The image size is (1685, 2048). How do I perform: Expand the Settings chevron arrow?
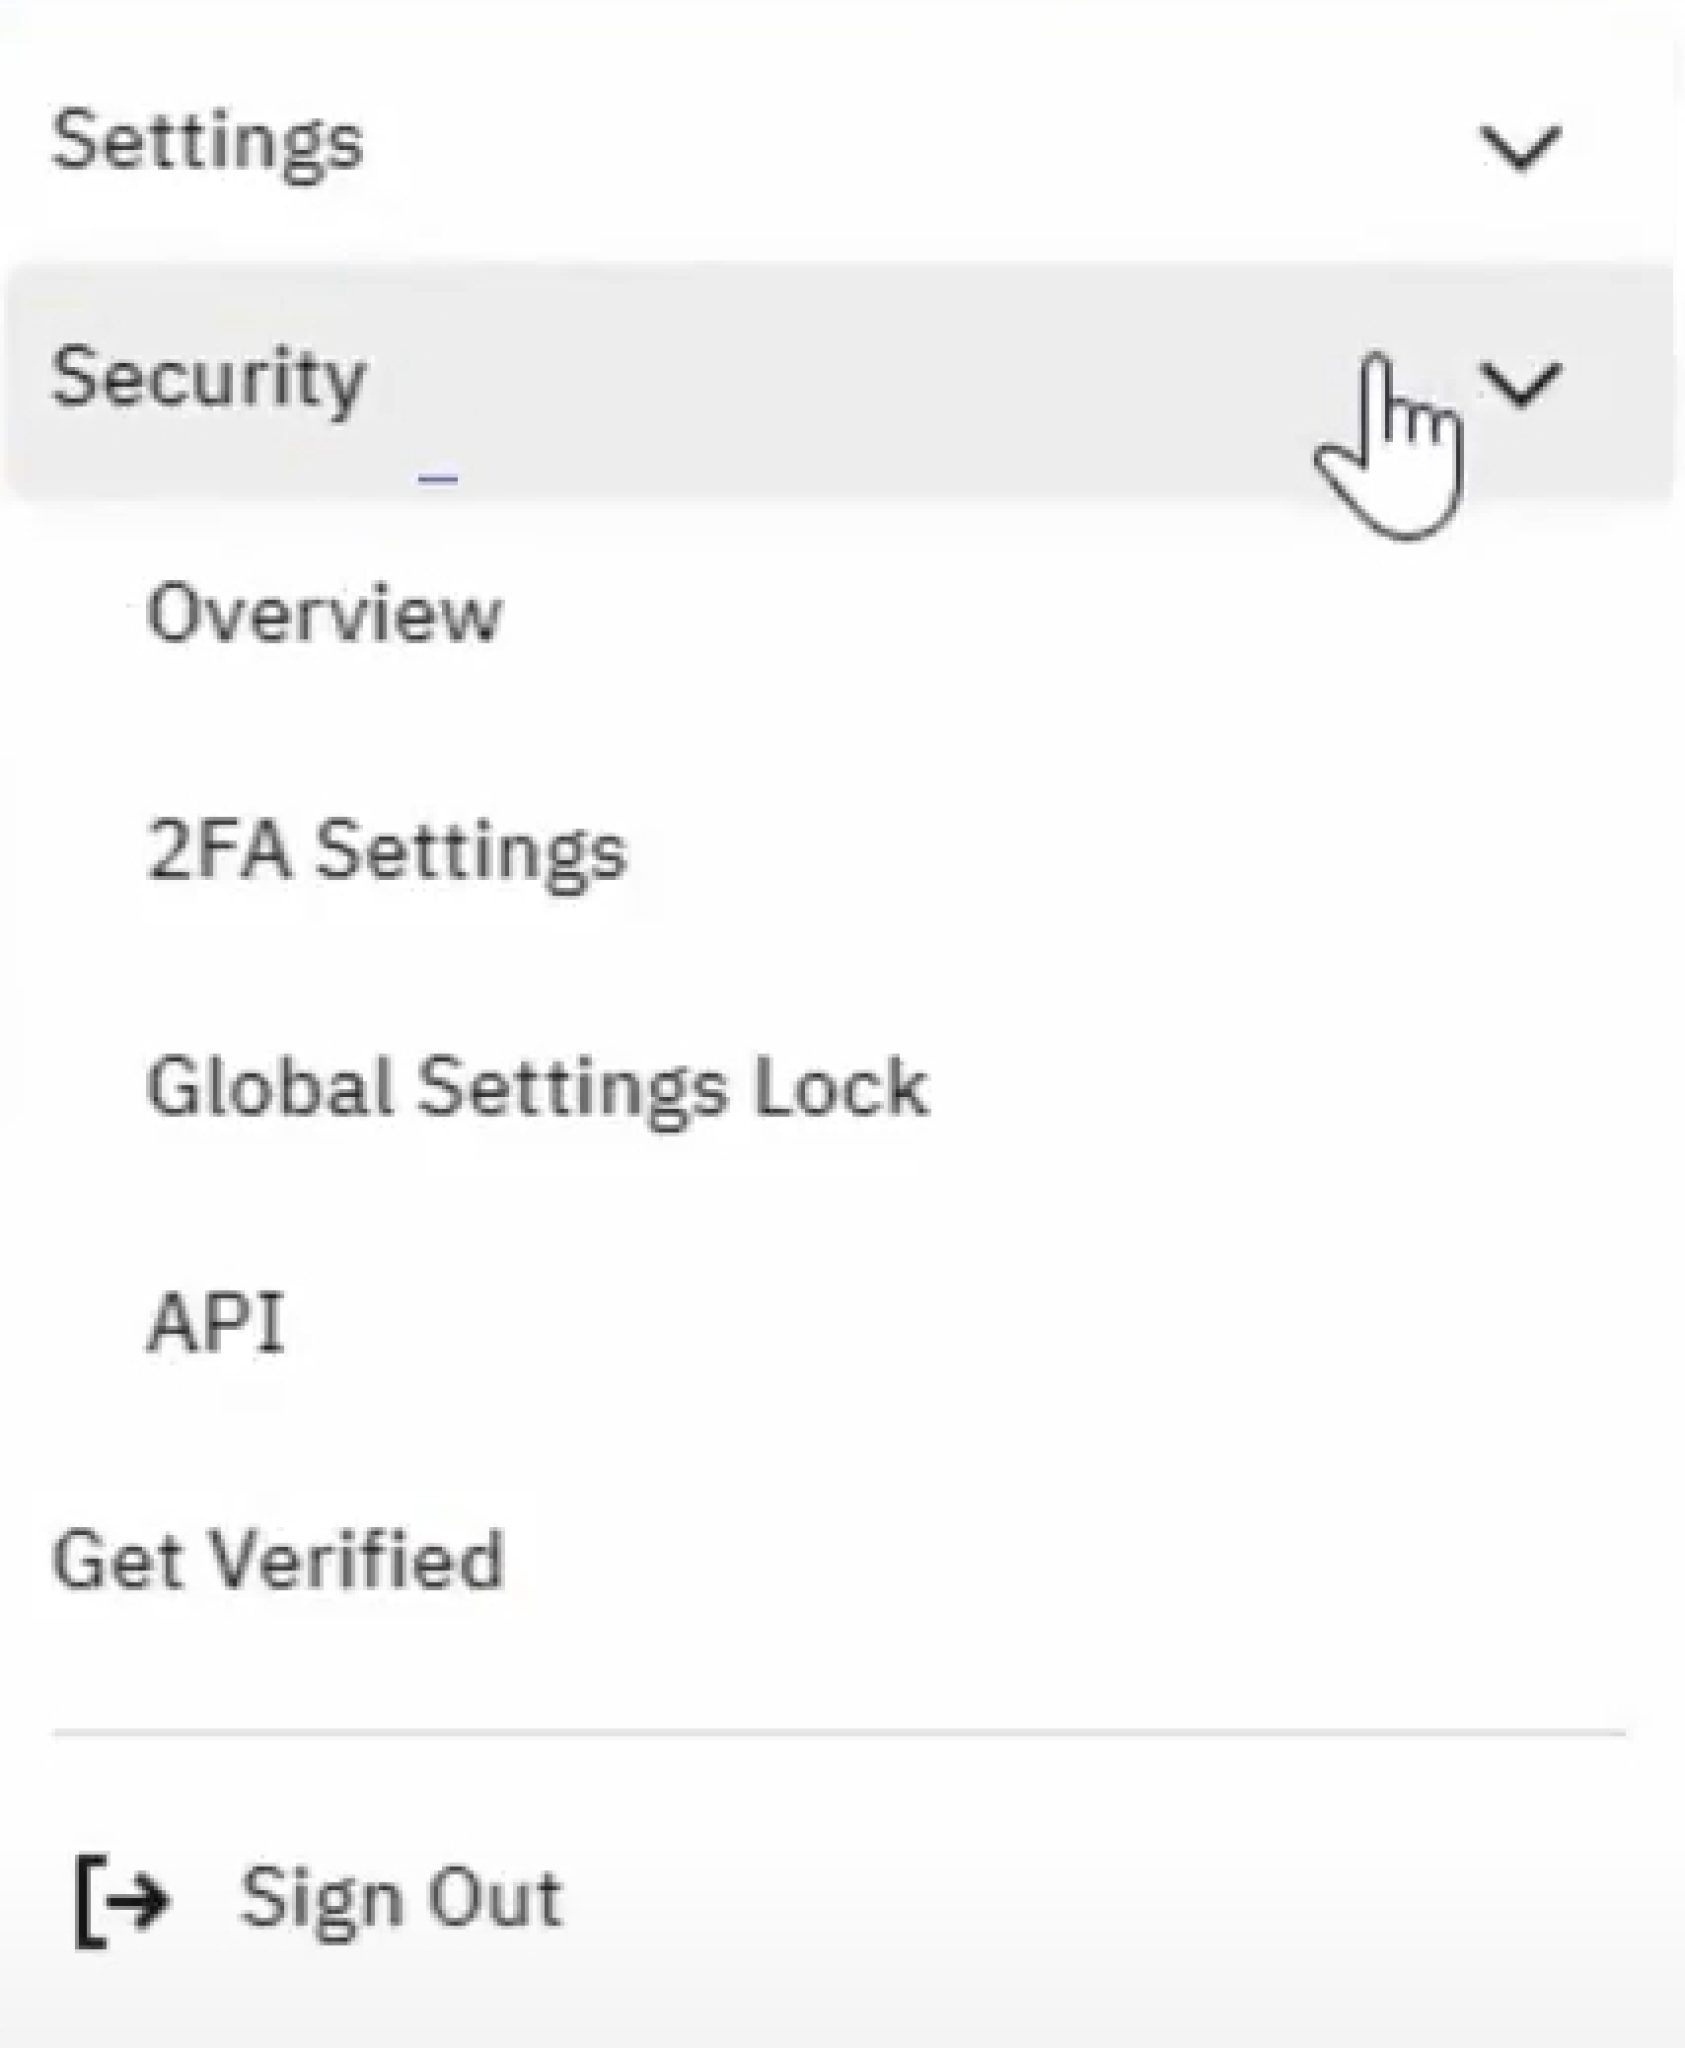click(x=1519, y=148)
